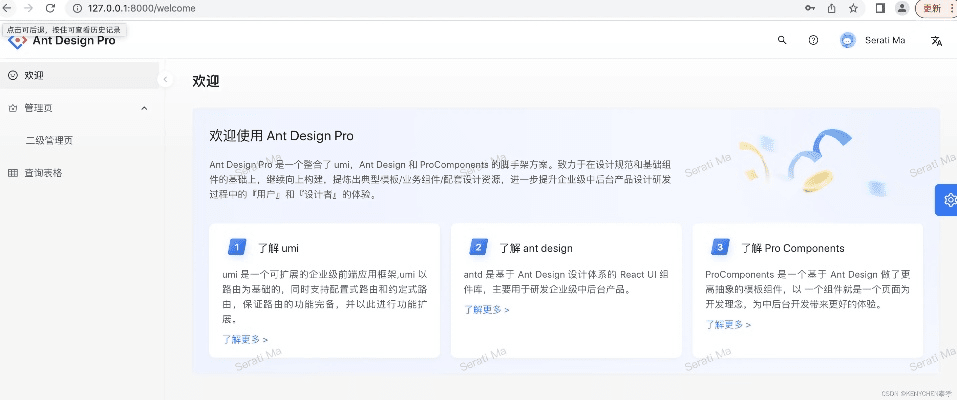
Task: Open the floating settings gear drawer
Action: click(x=946, y=201)
